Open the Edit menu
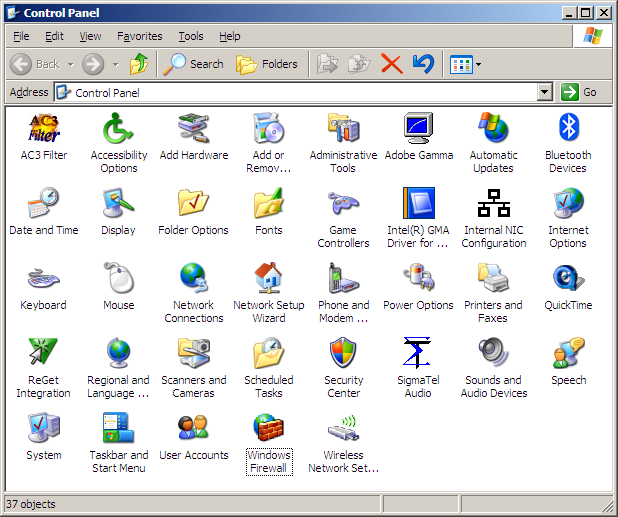The width and height of the screenshot is (618, 517). (x=54, y=36)
